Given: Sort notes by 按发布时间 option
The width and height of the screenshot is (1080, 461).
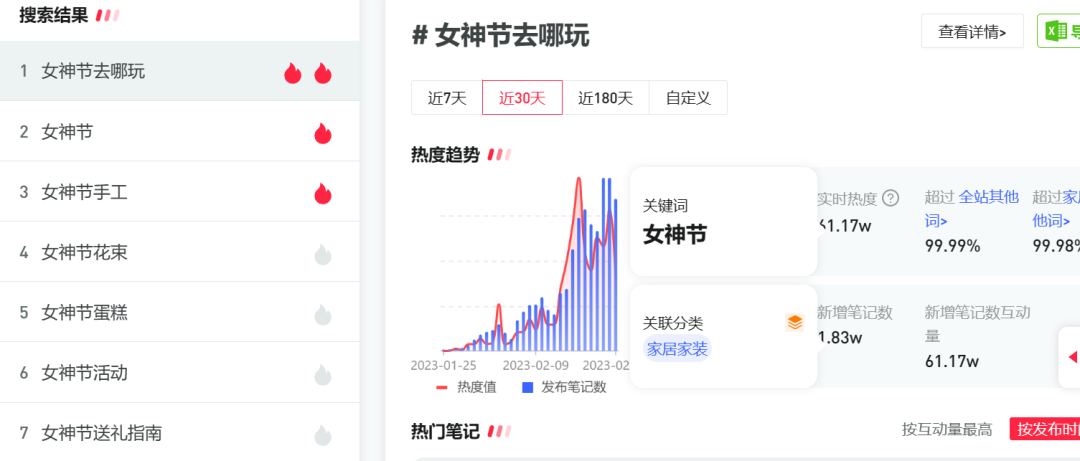Looking at the screenshot, I should point(1045,429).
